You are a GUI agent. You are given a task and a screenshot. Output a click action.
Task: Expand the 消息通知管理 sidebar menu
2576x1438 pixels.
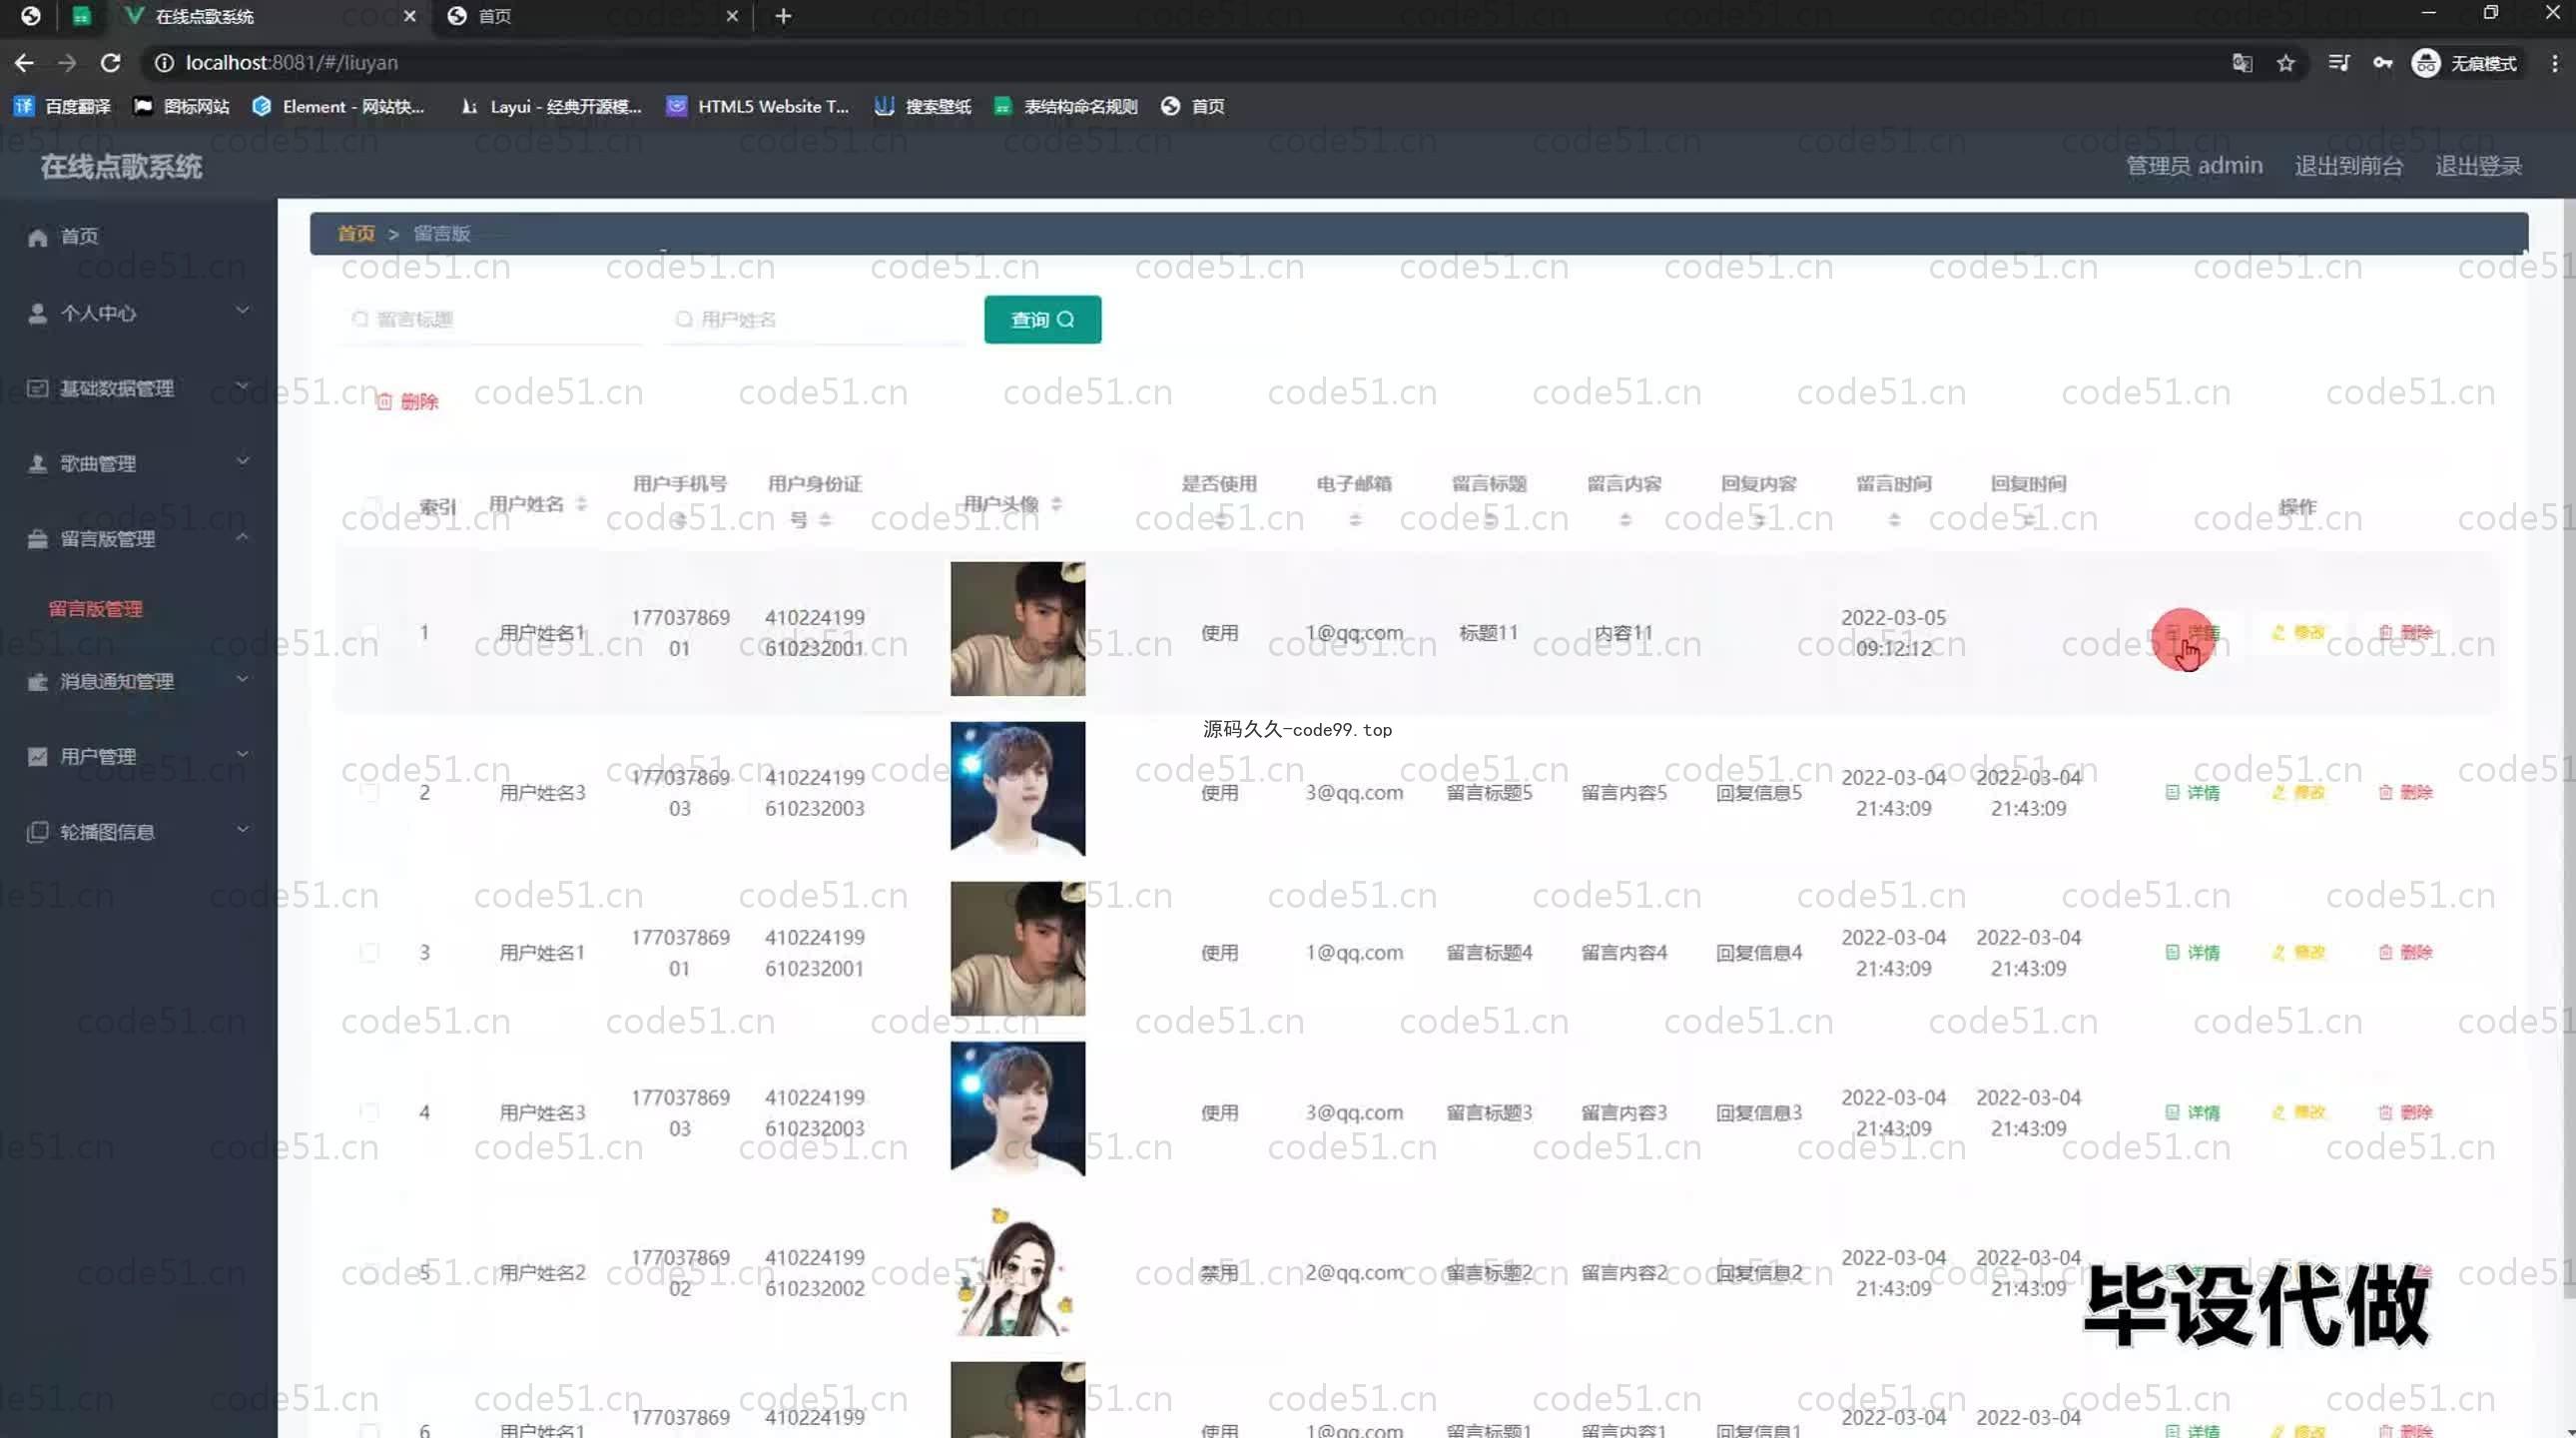pos(139,681)
